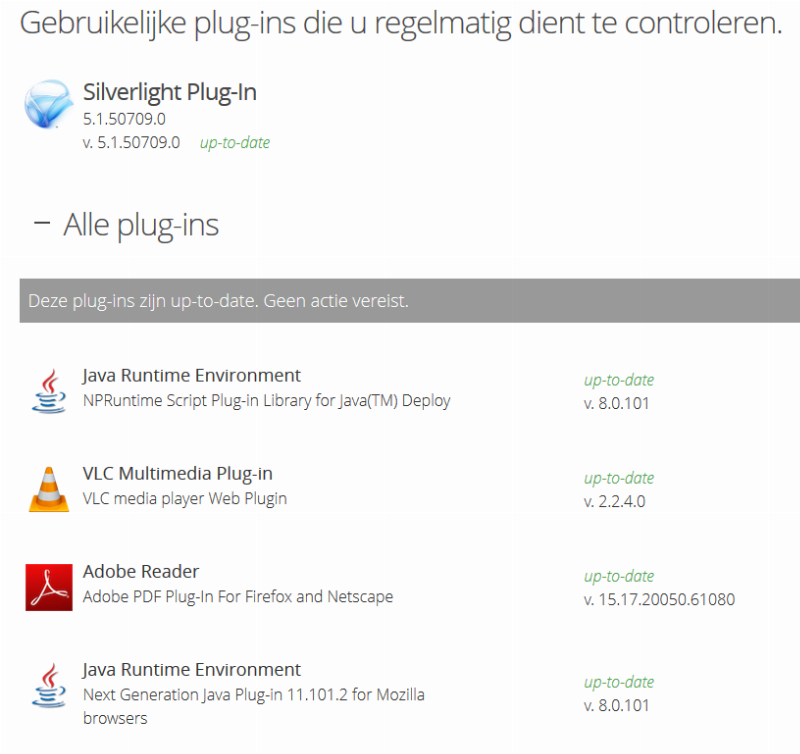Screen dimensions: 800x754
Task: Click Adobe Reader version 15.17.20050.61080 text
Action: [659, 600]
